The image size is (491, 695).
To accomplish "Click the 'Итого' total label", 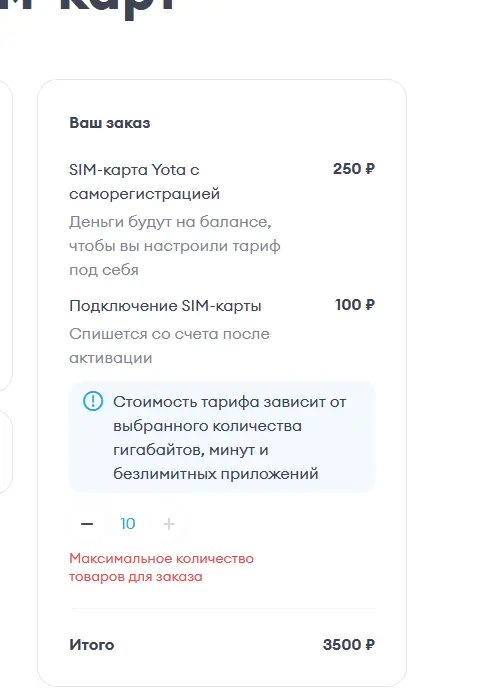I will [x=92, y=644].
